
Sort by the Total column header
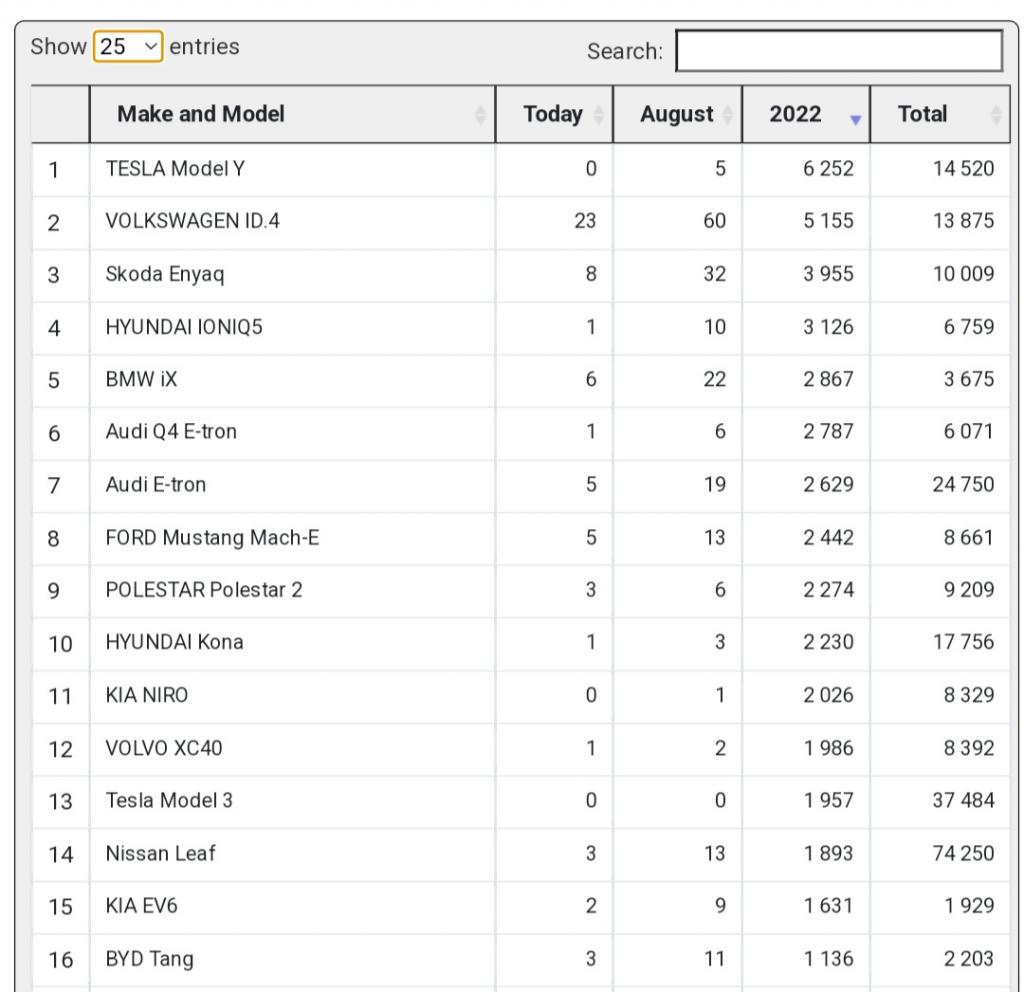[x=922, y=114]
